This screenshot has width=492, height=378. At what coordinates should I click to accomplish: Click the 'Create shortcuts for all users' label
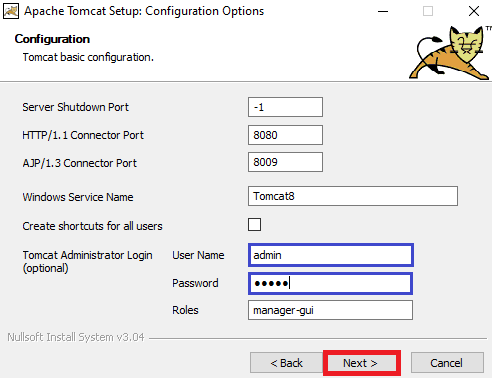(92, 226)
